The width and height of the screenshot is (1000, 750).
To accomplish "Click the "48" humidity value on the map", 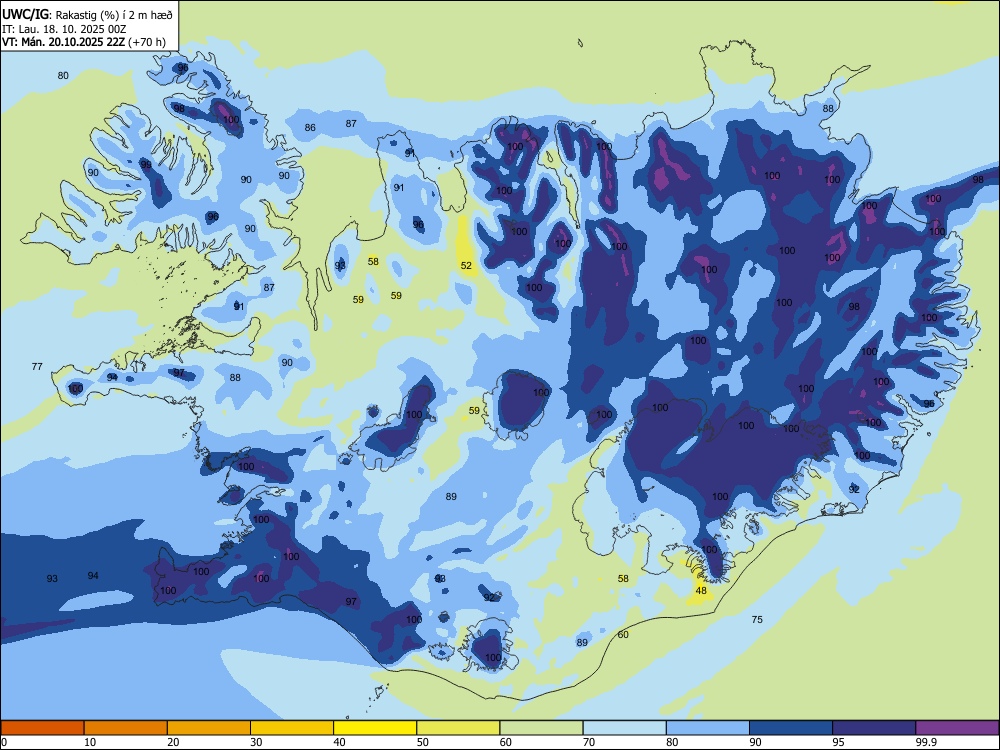I will [x=701, y=591].
